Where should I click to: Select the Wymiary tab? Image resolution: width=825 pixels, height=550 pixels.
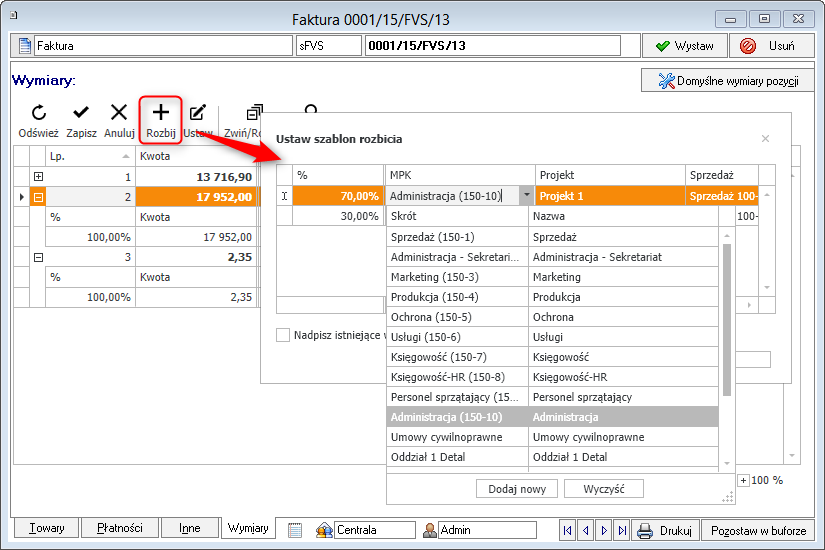pyautogui.click(x=248, y=527)
